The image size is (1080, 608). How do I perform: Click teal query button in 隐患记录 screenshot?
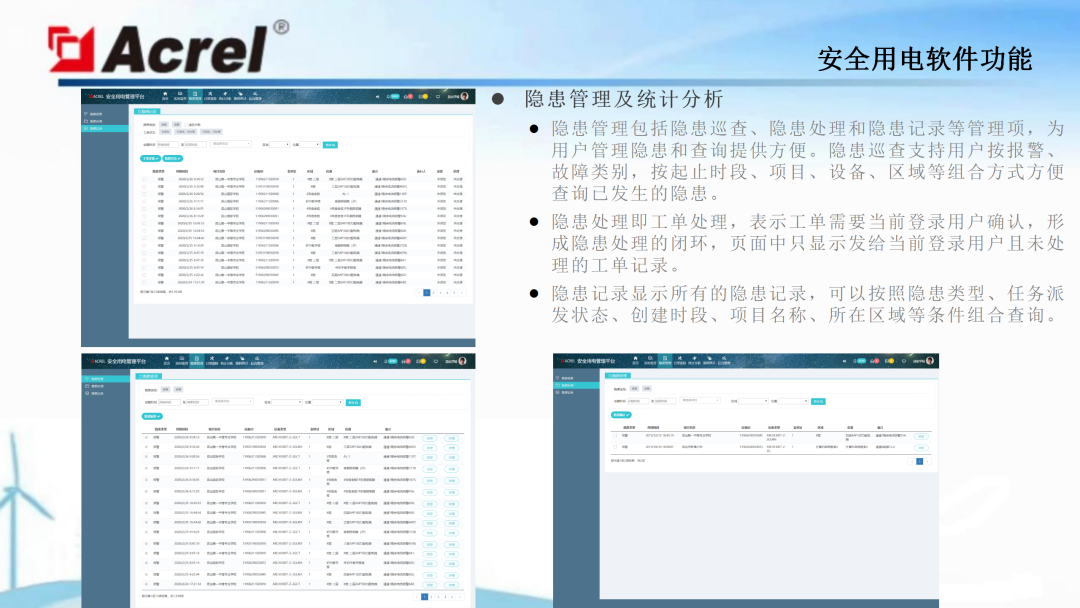(x=330, y=145)
